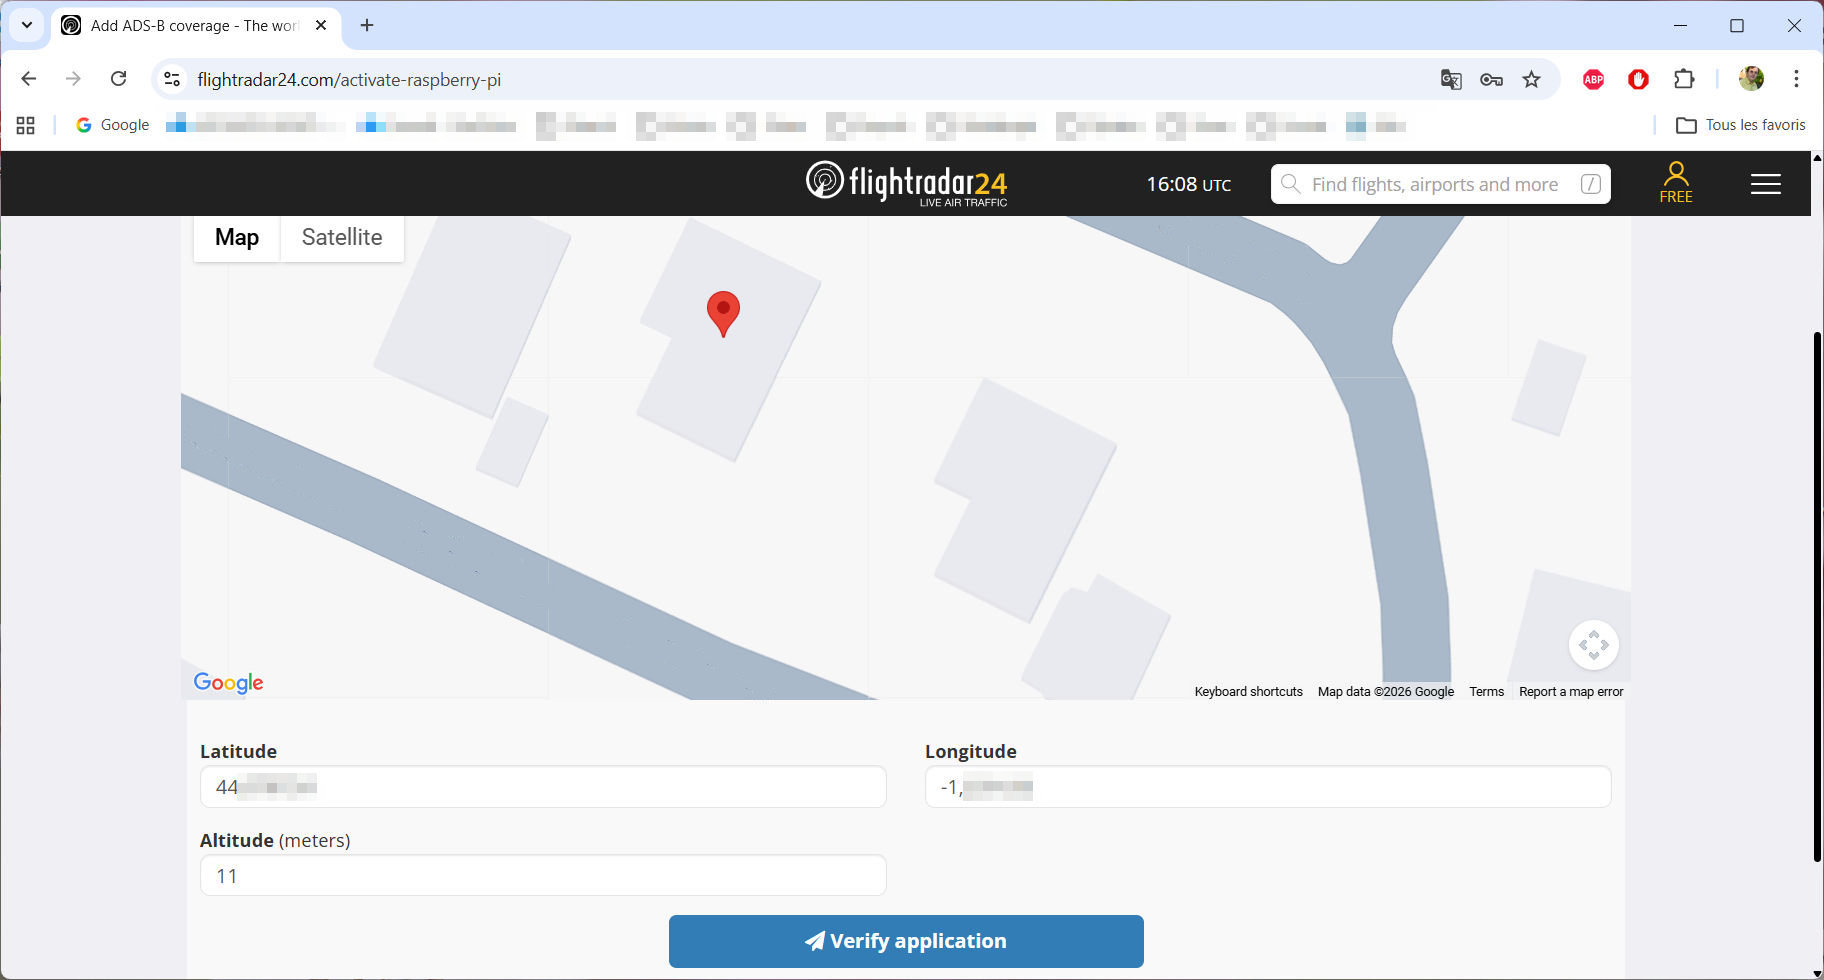Screen dimensions: 1824x980
Task: Open the Google bookmark
Action: pyautogui.click(x=112, y=125)
